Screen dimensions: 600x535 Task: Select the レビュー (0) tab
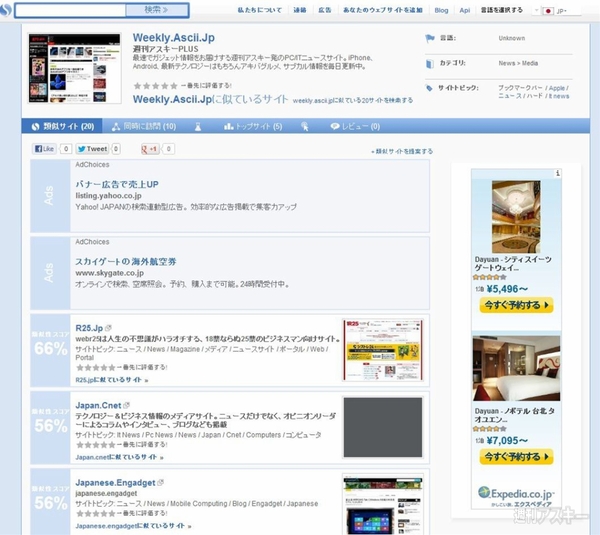click(355, 126)
